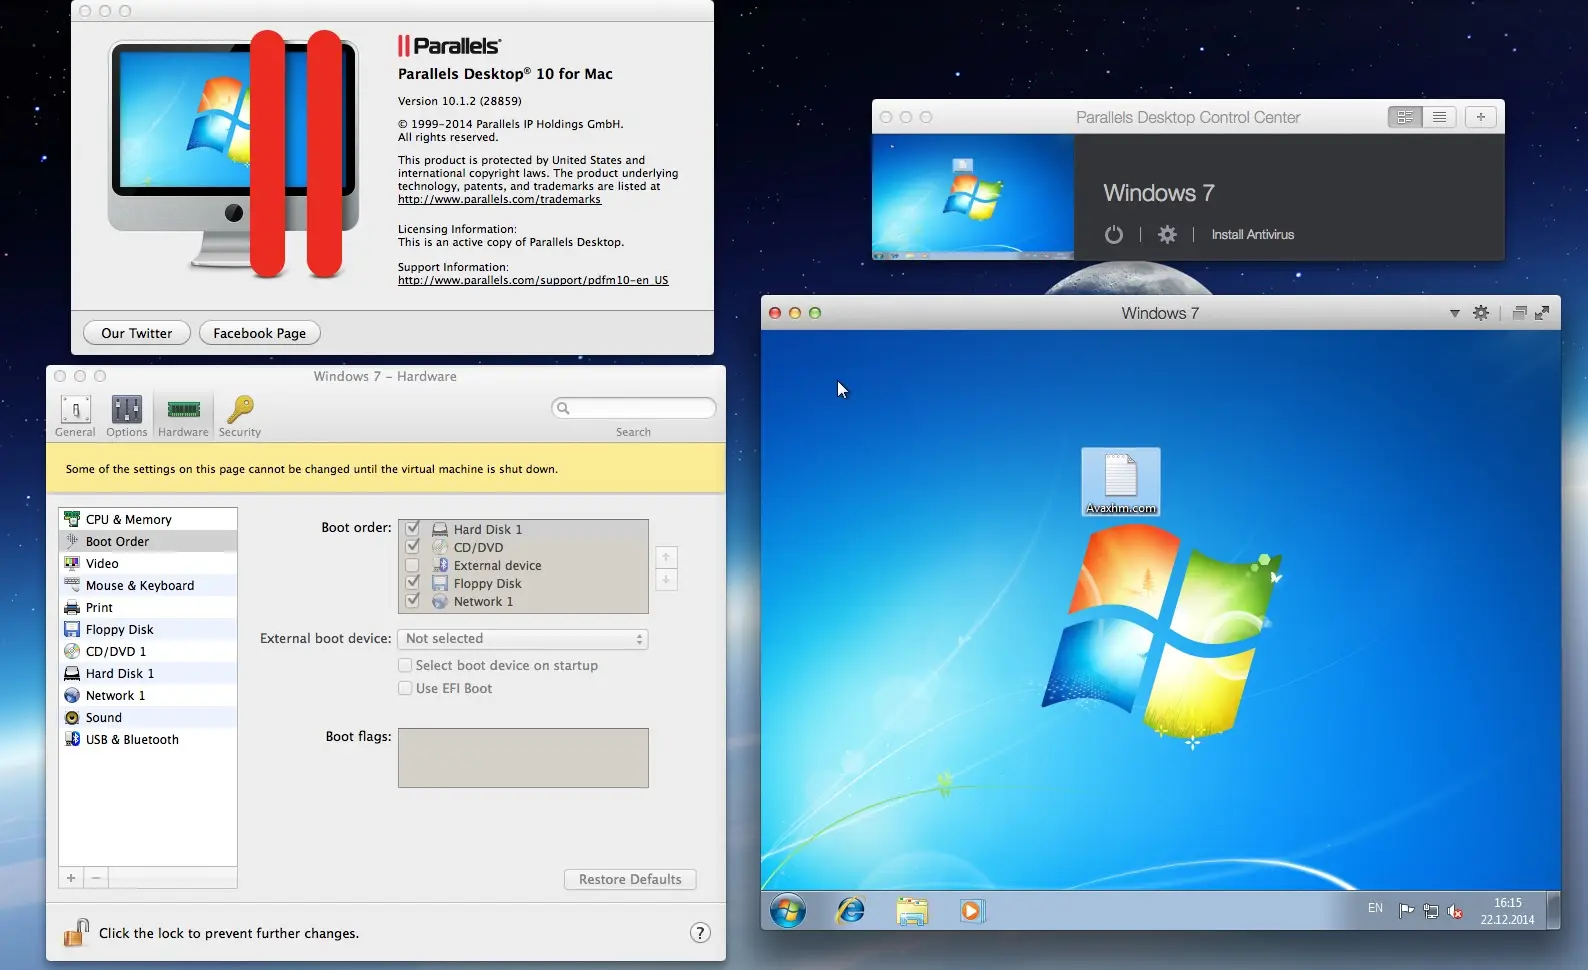Toggle Hard Disk 1 boot order checkbox
Image resolution: width=1588 pixels, height=970 pixels.
(x=412, y=528)
